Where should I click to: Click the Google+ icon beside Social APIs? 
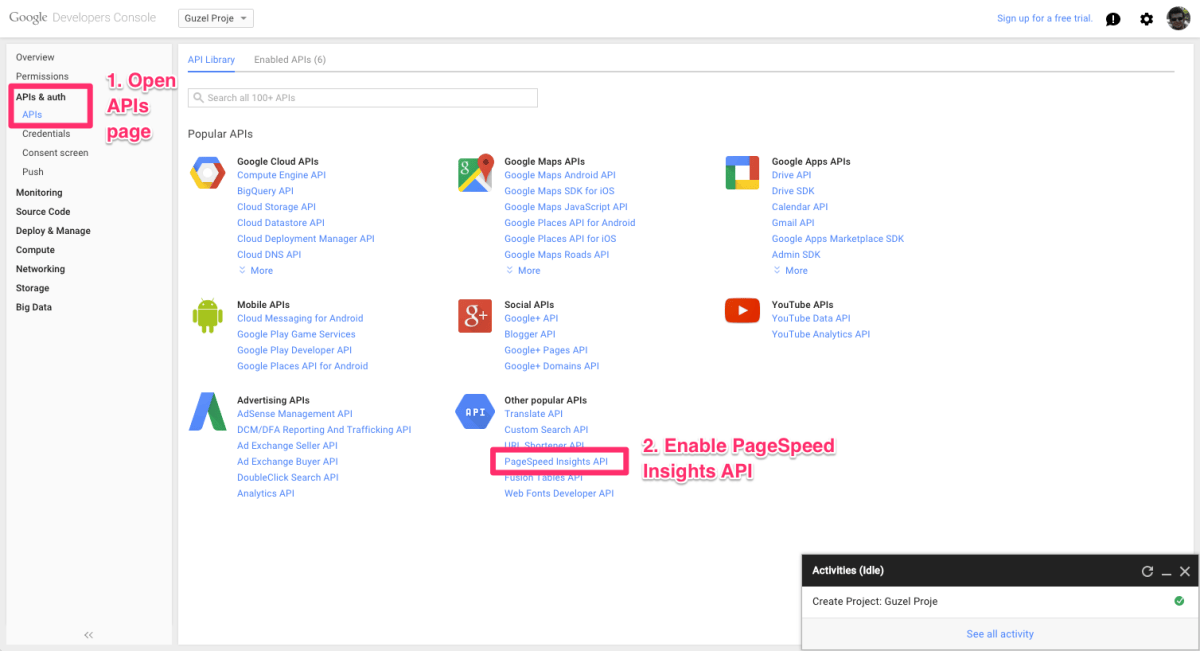click(x=474, y=316)
